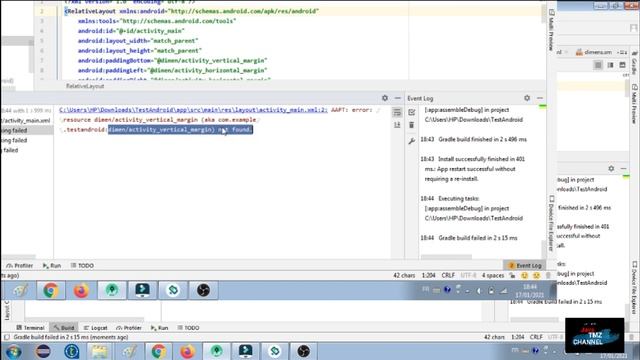Screen dimensions: 640x360
Task: Toggle tool window bars icon beside the Gradle status message
Action: (6, 337)
